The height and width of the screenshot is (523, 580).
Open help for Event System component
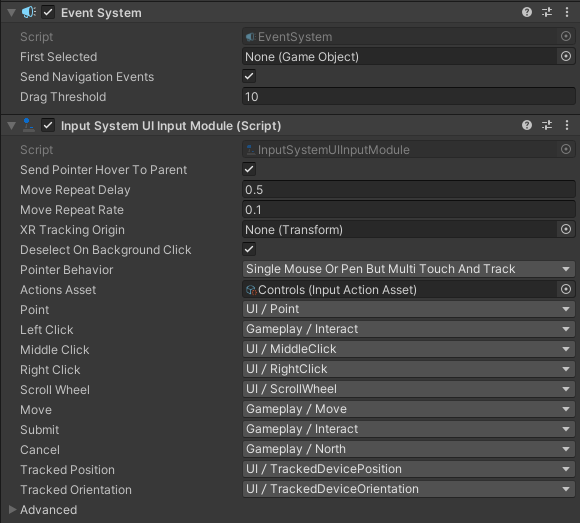pyautogui.click(x=527, y=13)
